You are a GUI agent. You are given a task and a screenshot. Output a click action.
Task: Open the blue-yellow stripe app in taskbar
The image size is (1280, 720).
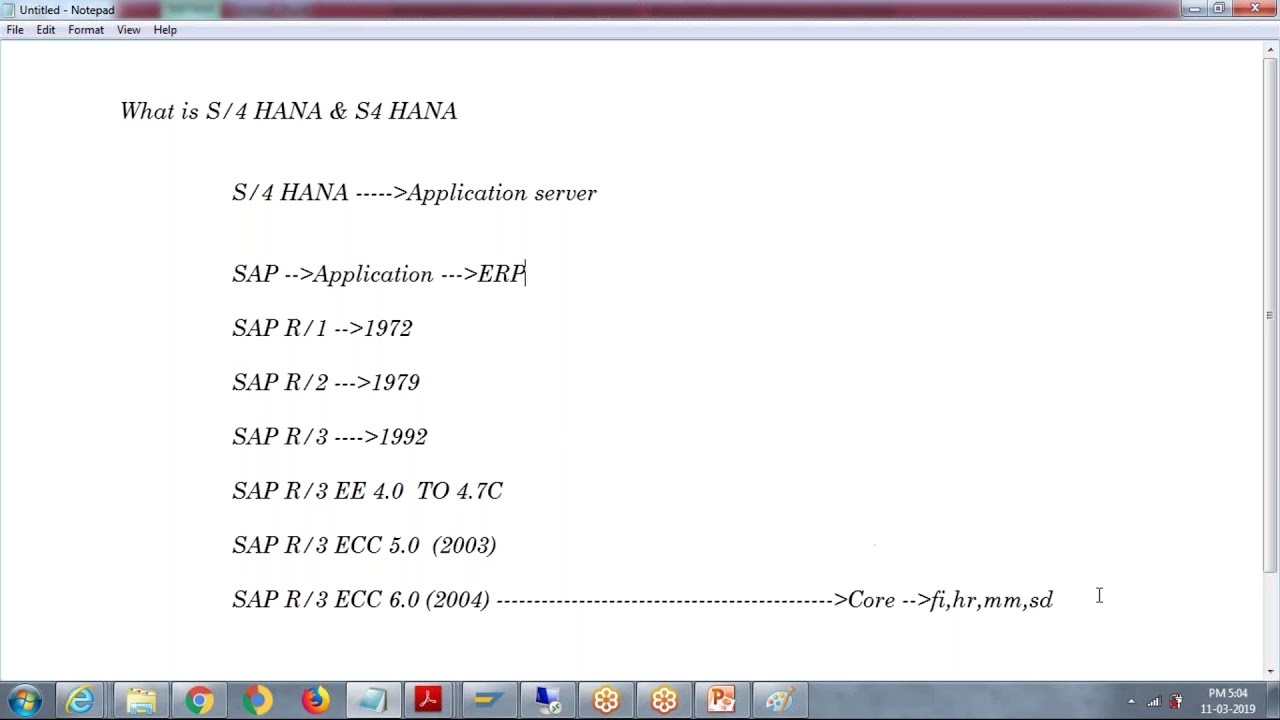(489, 700)
